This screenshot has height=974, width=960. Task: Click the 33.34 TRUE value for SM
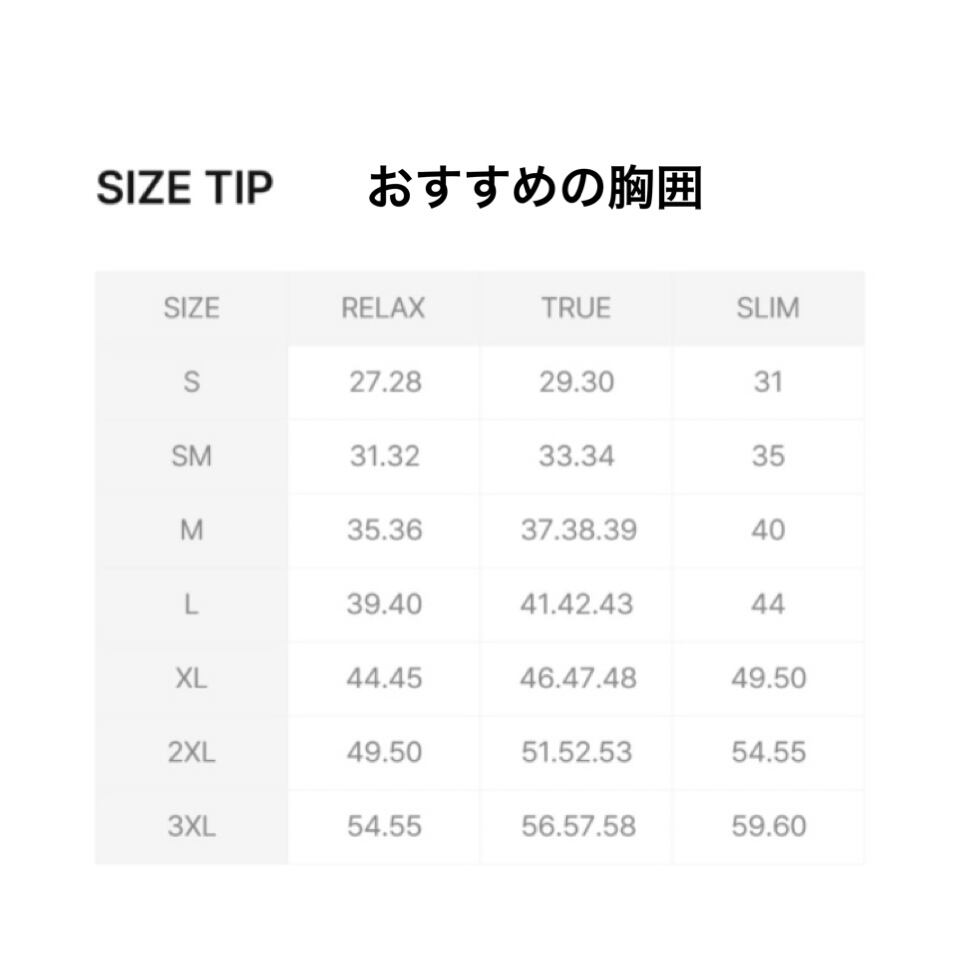pyautogui.click(x=577, y=456)
